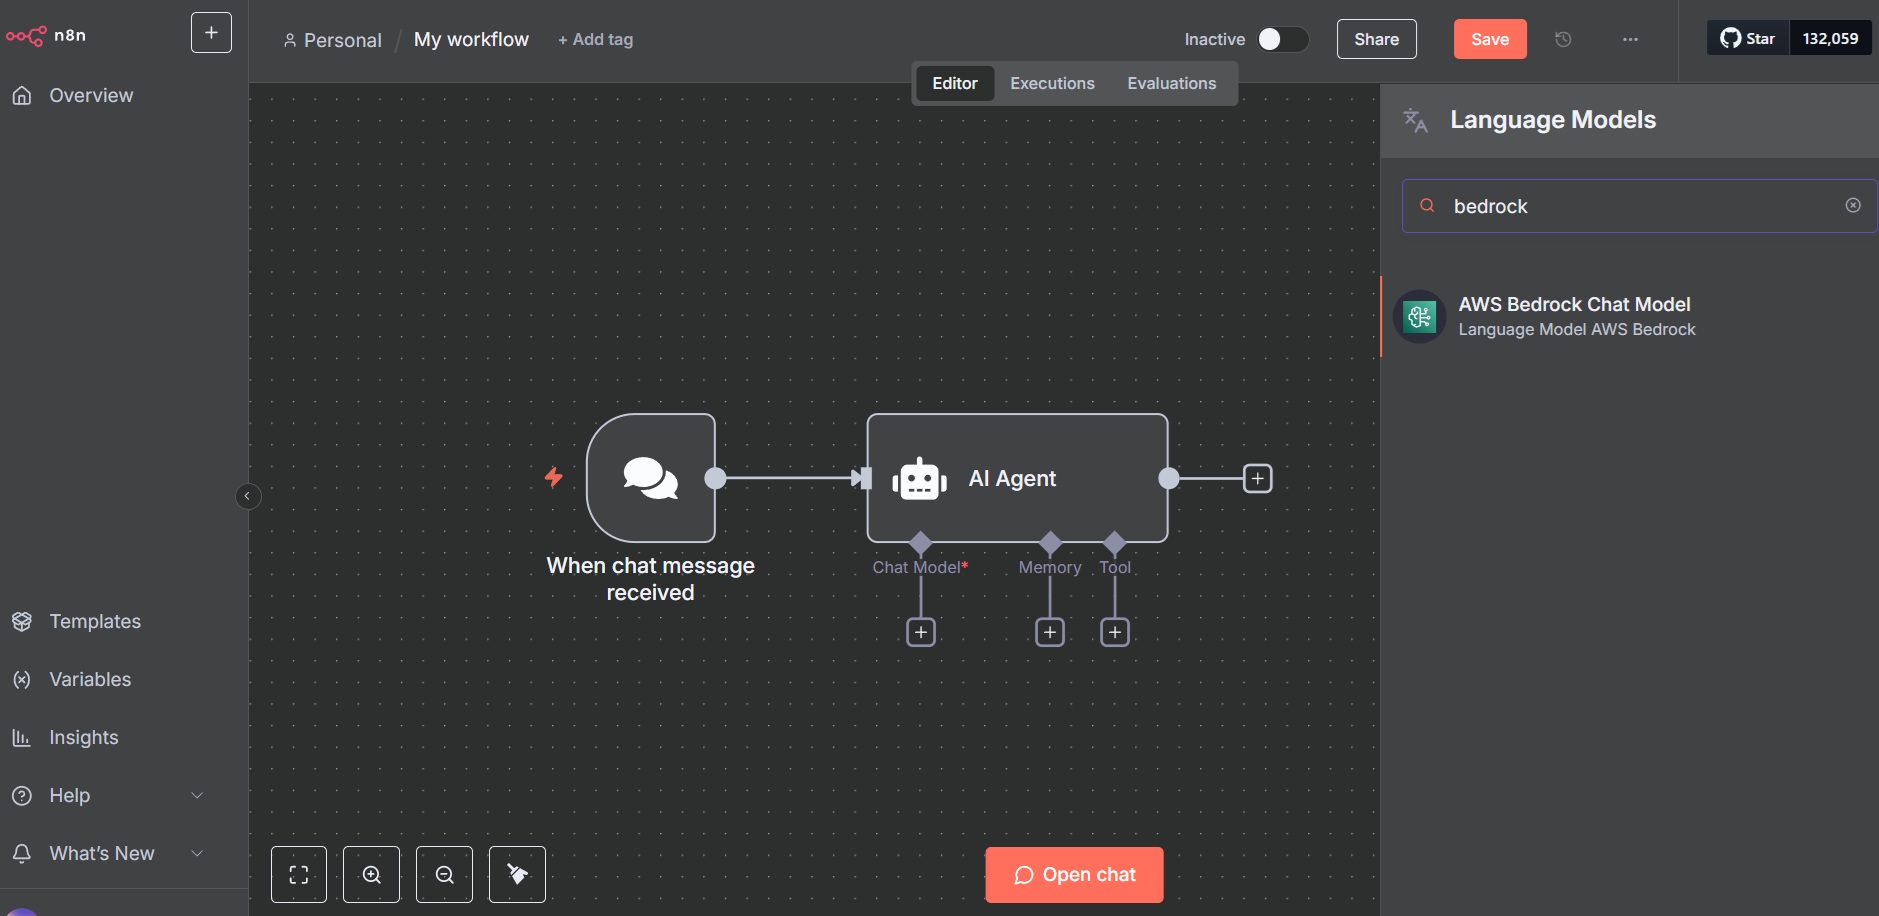Add a Memory sub-node

pyautogui.click(x=1050, y=632)
